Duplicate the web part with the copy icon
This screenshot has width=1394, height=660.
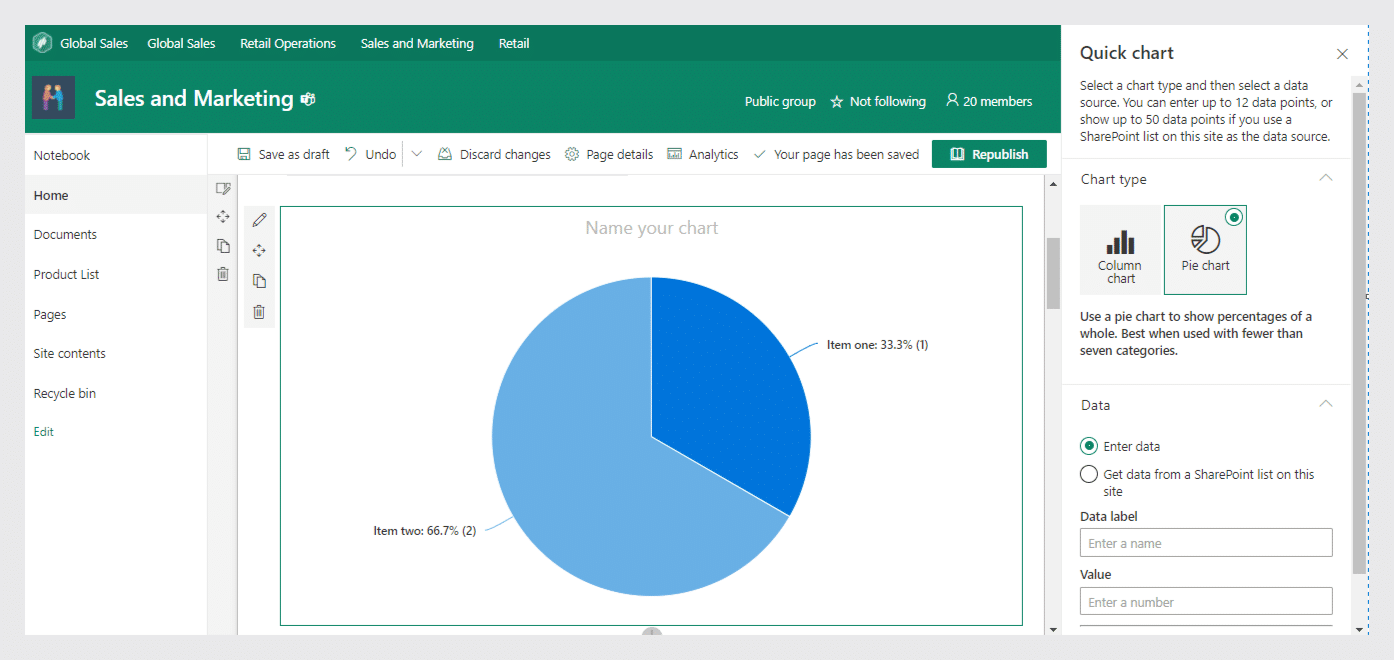259,281
